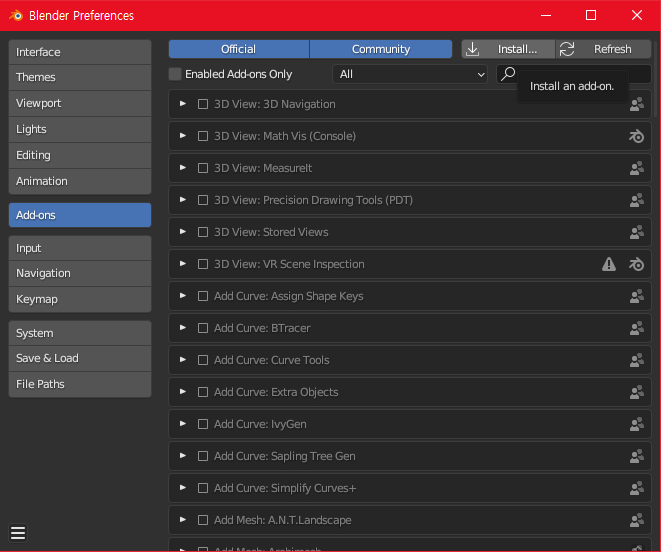The width and height of the screenshot is (661, 552).
Task: Click community icon on Simplify Curves+ row
Action: click(x=637, y=488)
